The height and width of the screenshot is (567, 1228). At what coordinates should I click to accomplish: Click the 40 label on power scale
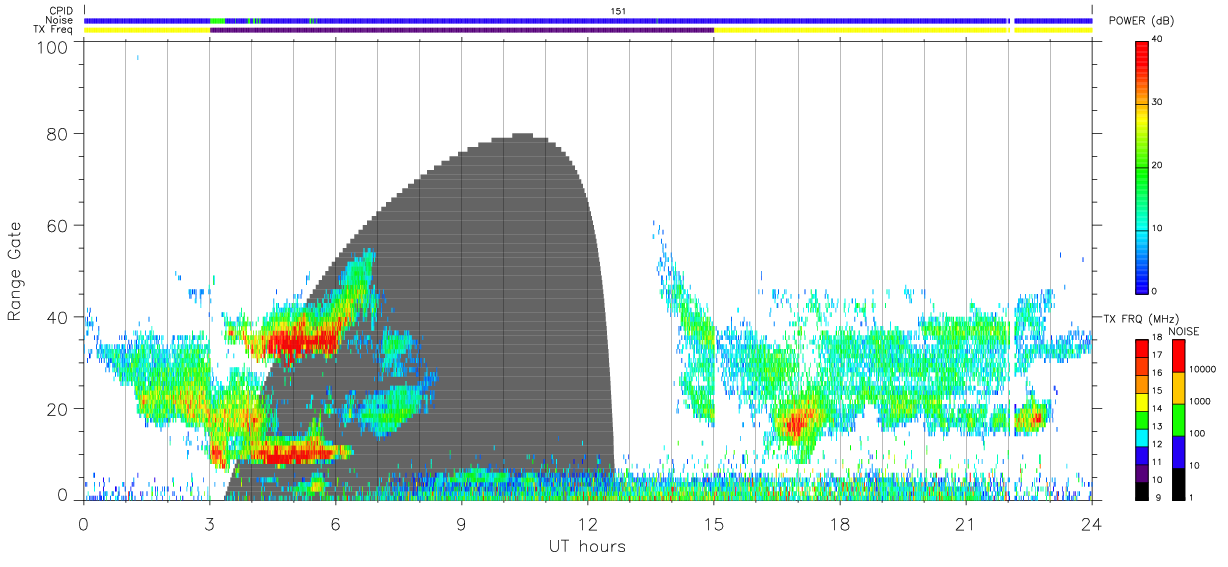[1157, 40]
